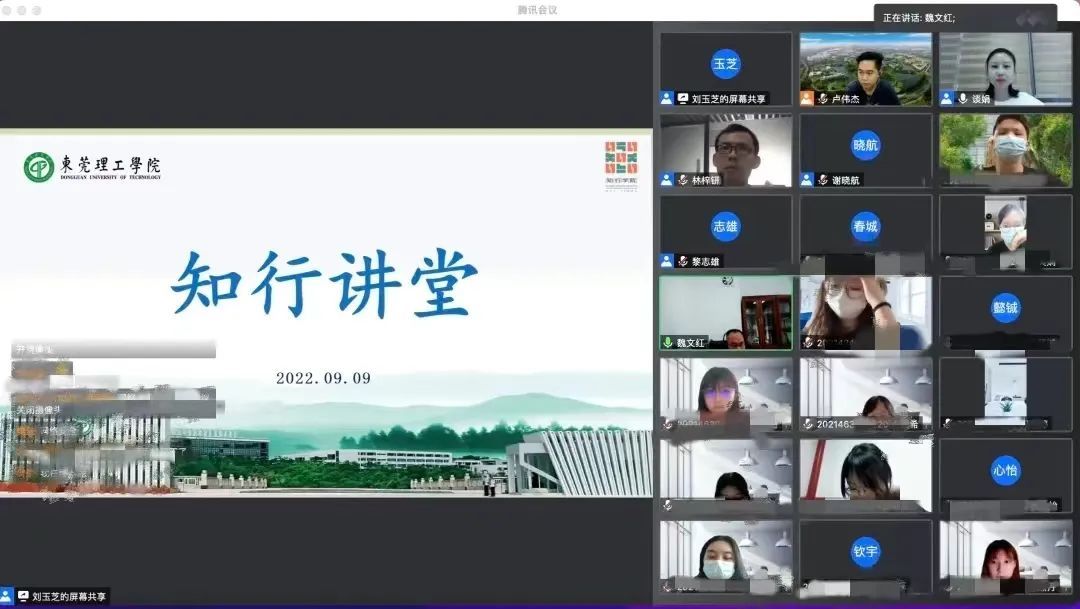The image size is (1080, 609).
Task: Select the video tile with green foliage background
Action: (x=1006, y=150)
